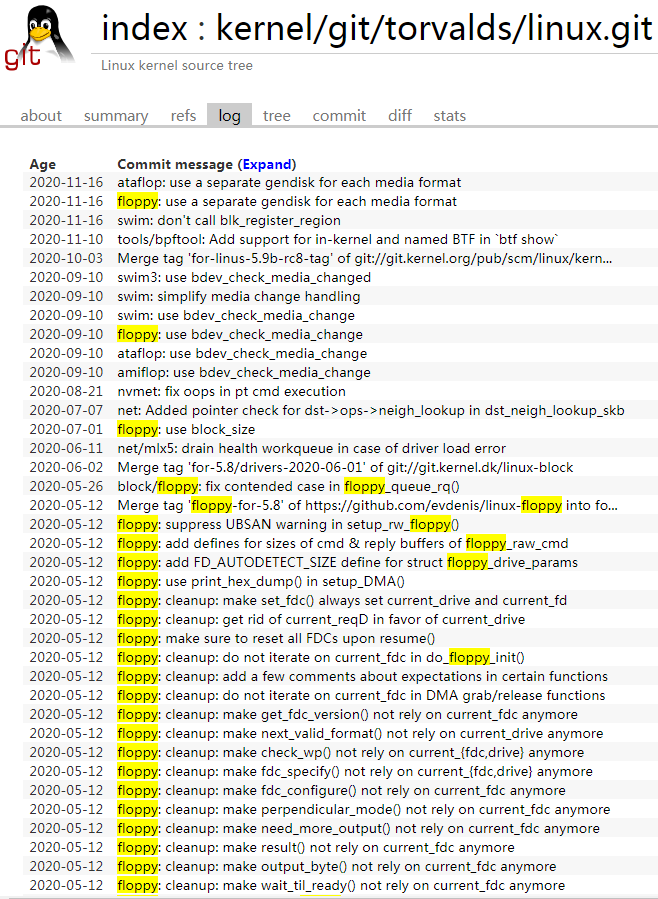Open commit 'floppy: use print_hex_dump() in setup_DMA()'
658x899 pixels.
[x=261, y=580]
